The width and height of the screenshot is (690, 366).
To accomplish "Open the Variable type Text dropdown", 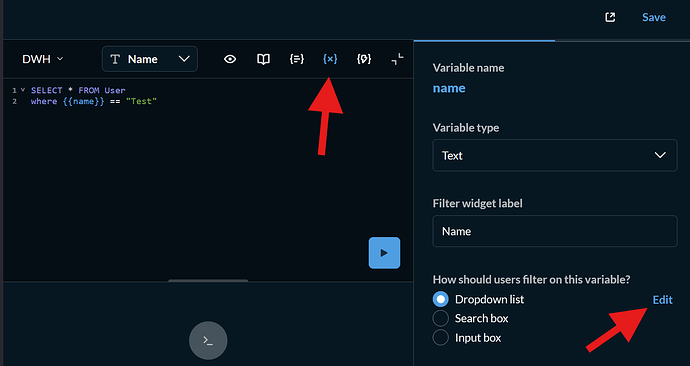I will [x=554, y=155].
